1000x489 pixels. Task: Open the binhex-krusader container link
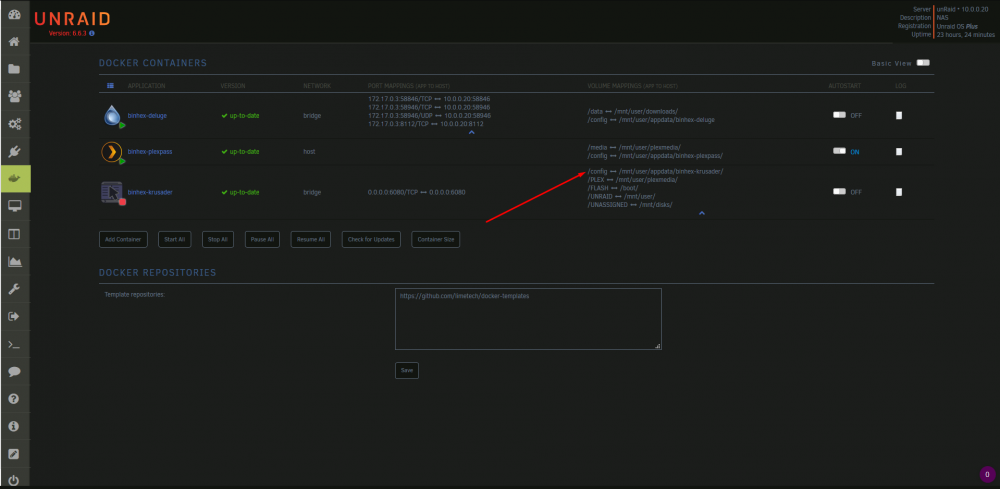[150, 192]
